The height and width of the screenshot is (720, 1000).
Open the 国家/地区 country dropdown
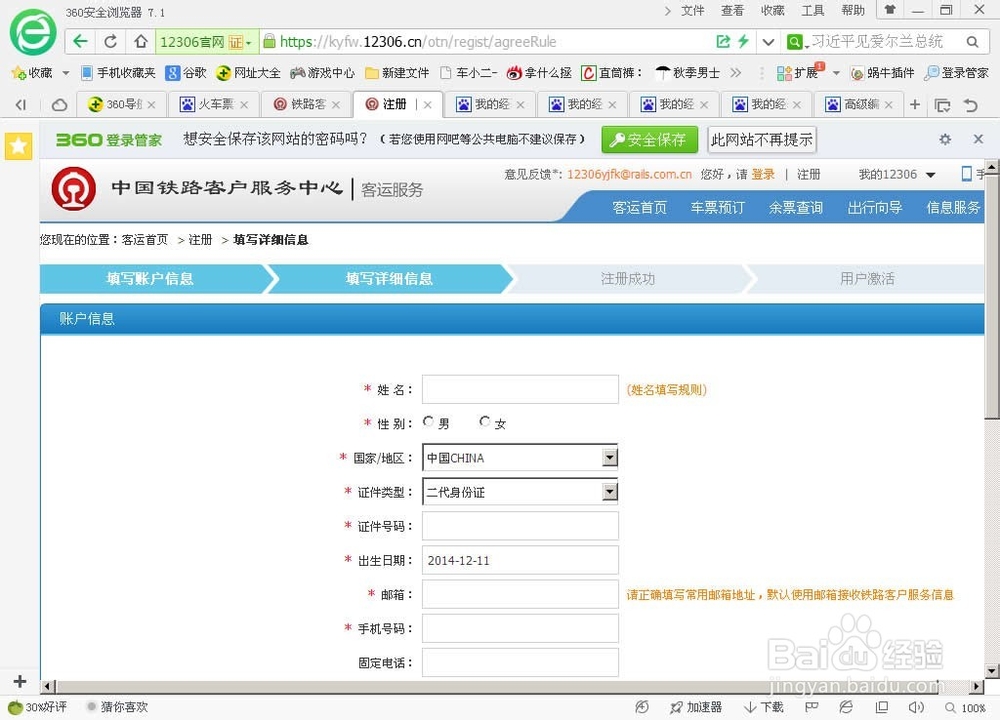click(610, 457)
